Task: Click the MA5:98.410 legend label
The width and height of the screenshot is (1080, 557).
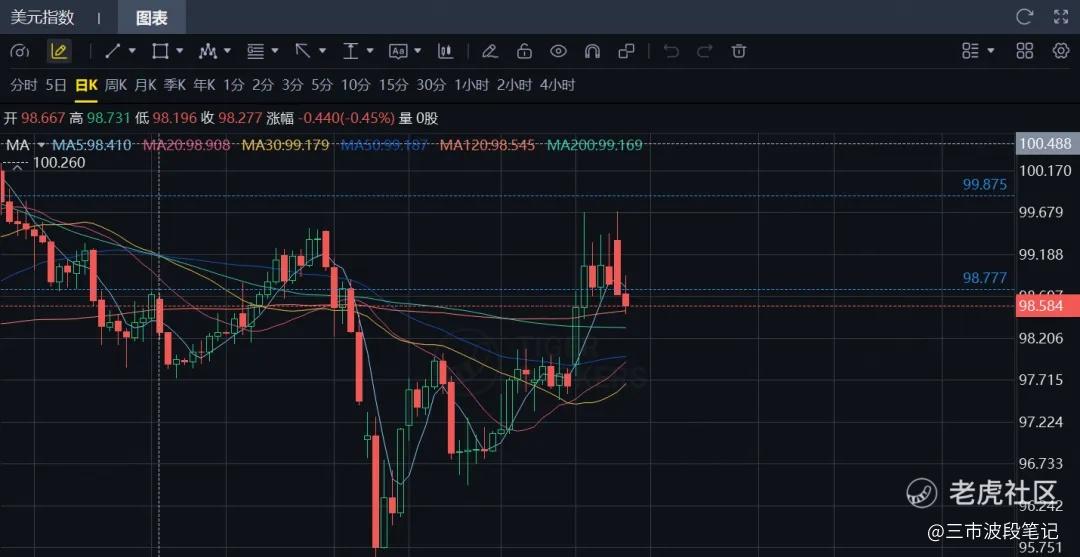Action: tap(94, 145)
